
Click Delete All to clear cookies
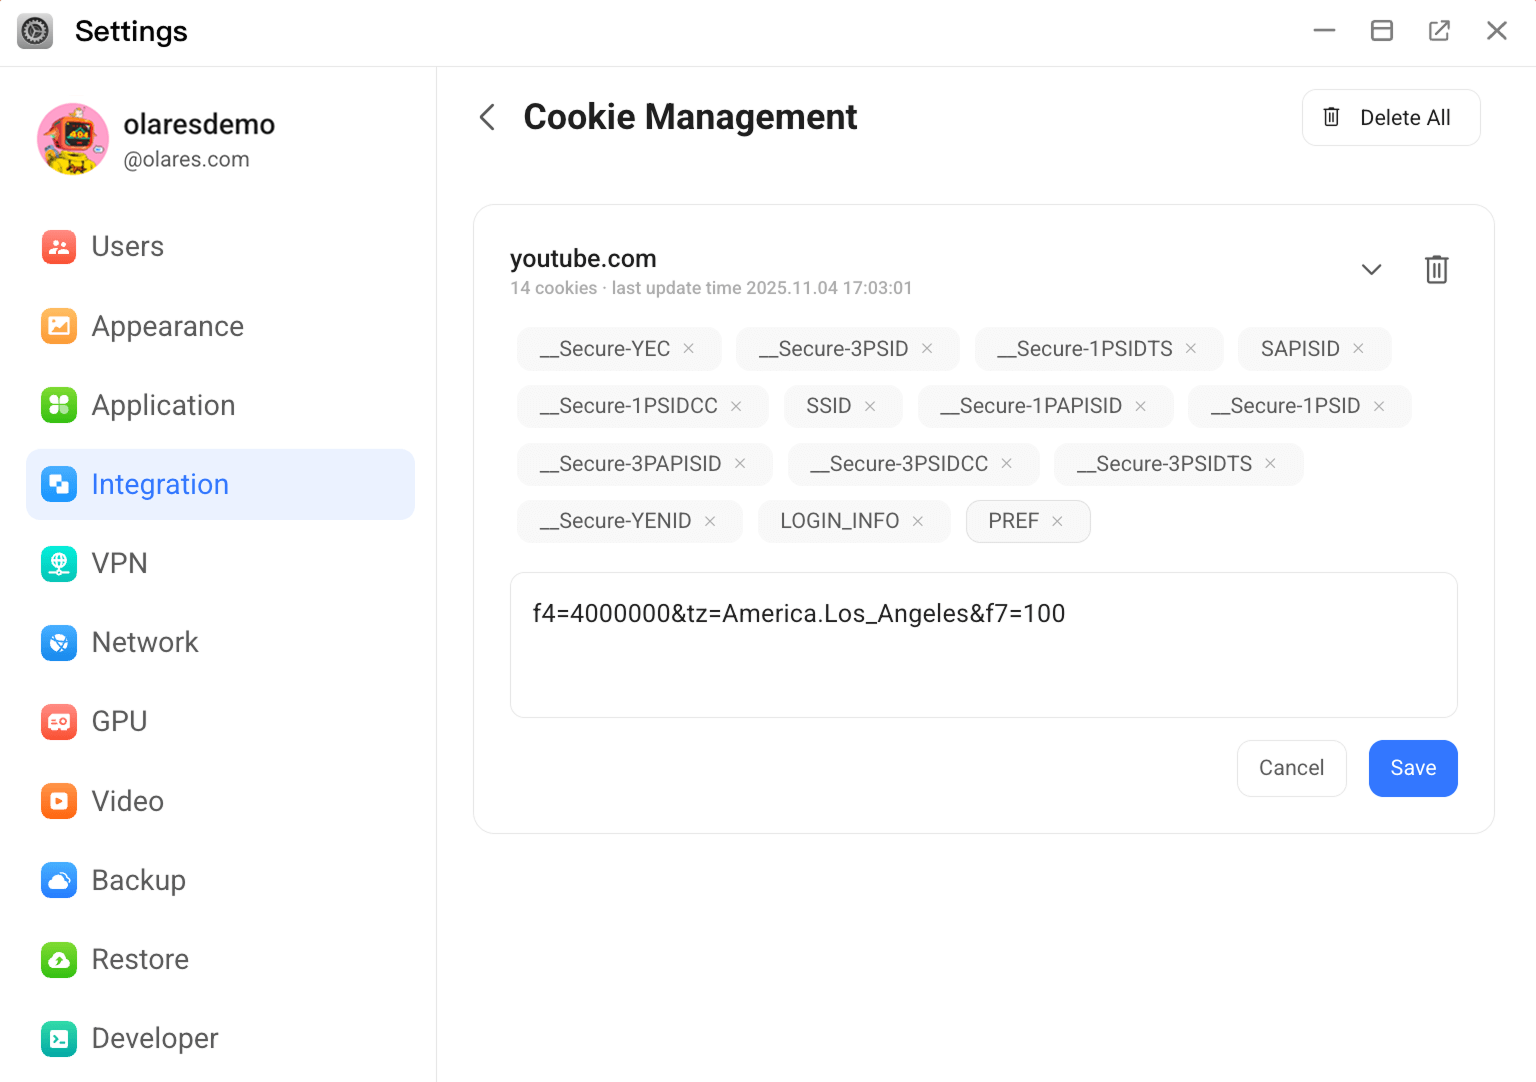coord(1391,117)
